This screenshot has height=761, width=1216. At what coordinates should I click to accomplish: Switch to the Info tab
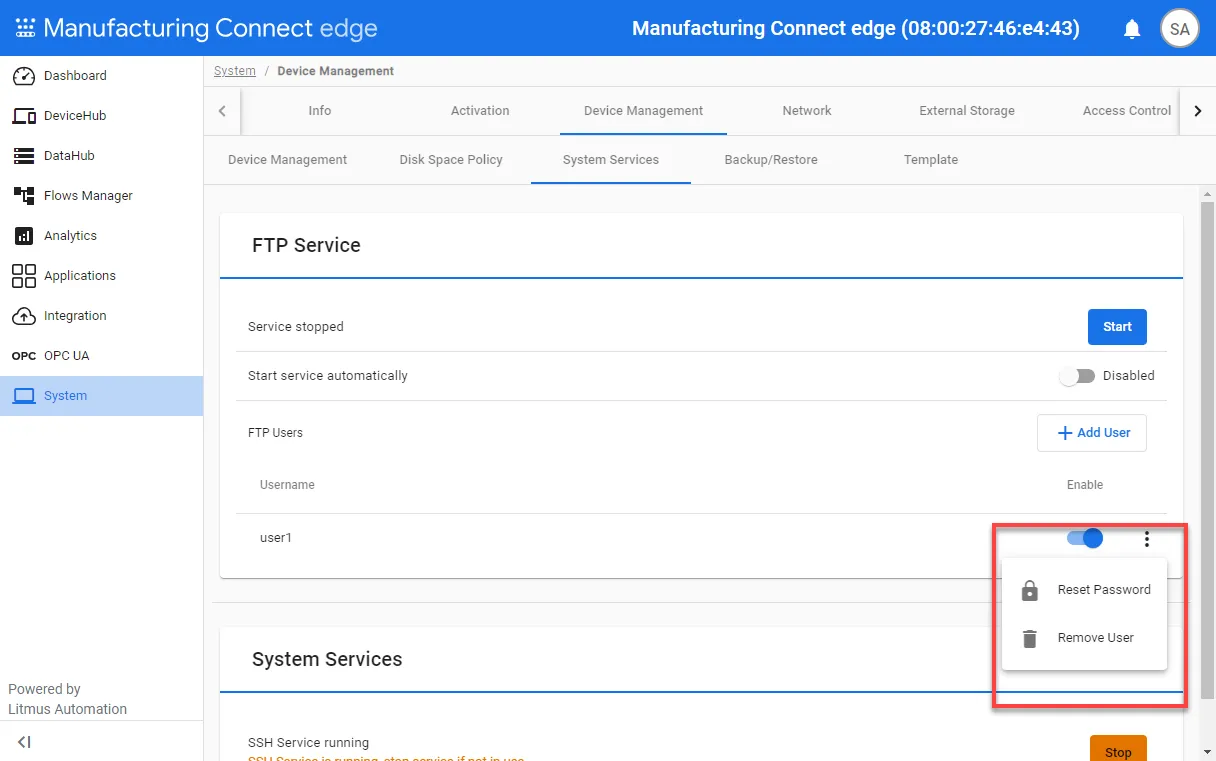(x=320, y=111)
